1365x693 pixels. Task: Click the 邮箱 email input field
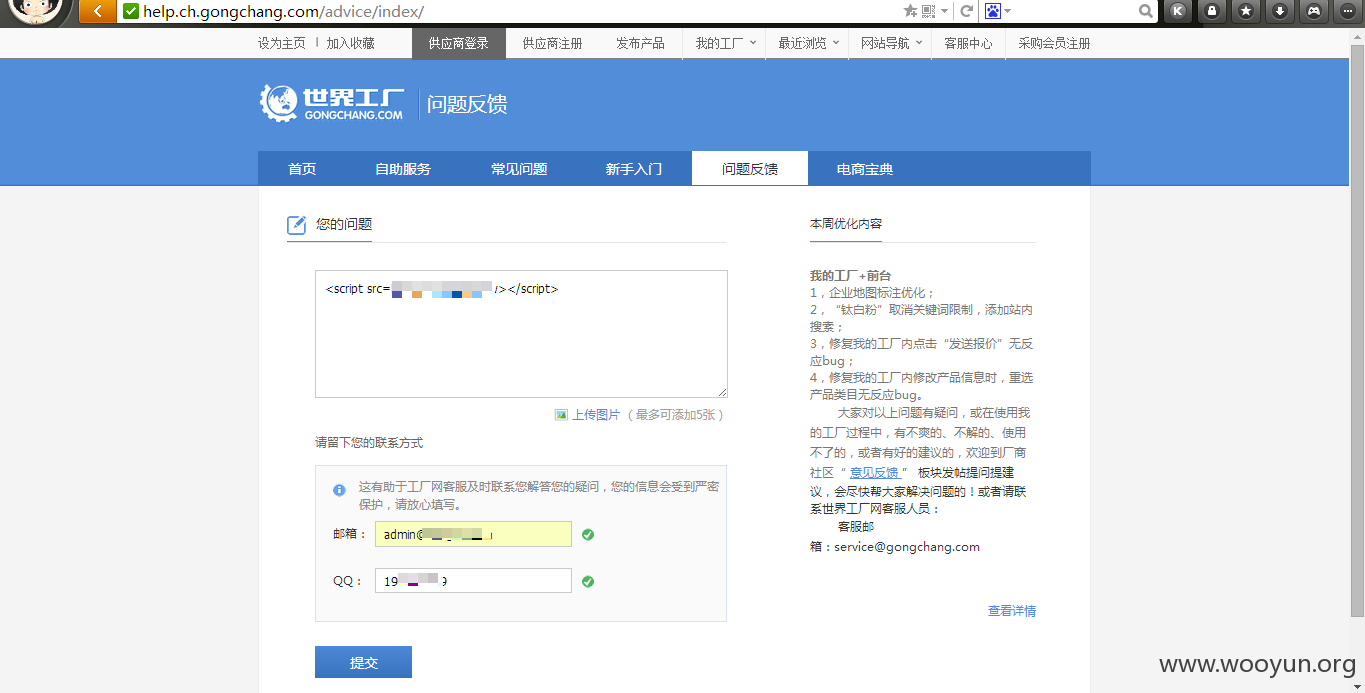[x=473, y=534]
